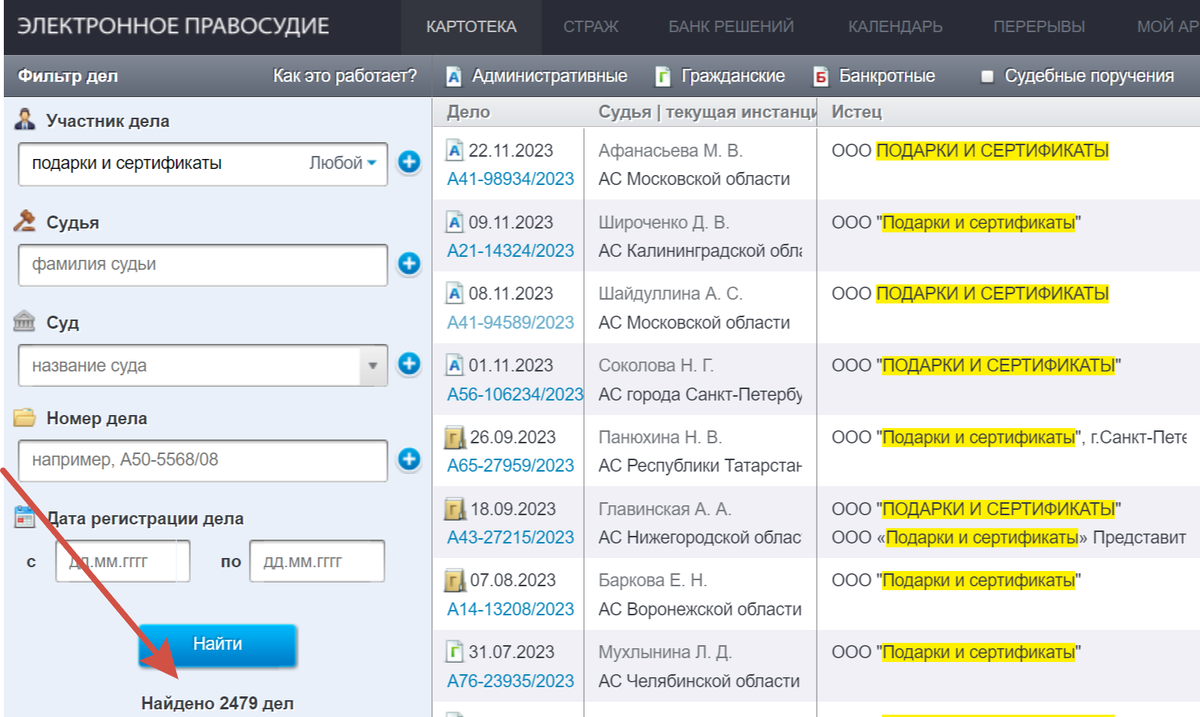Open the Любой participant role dropdown

point(343,163)
